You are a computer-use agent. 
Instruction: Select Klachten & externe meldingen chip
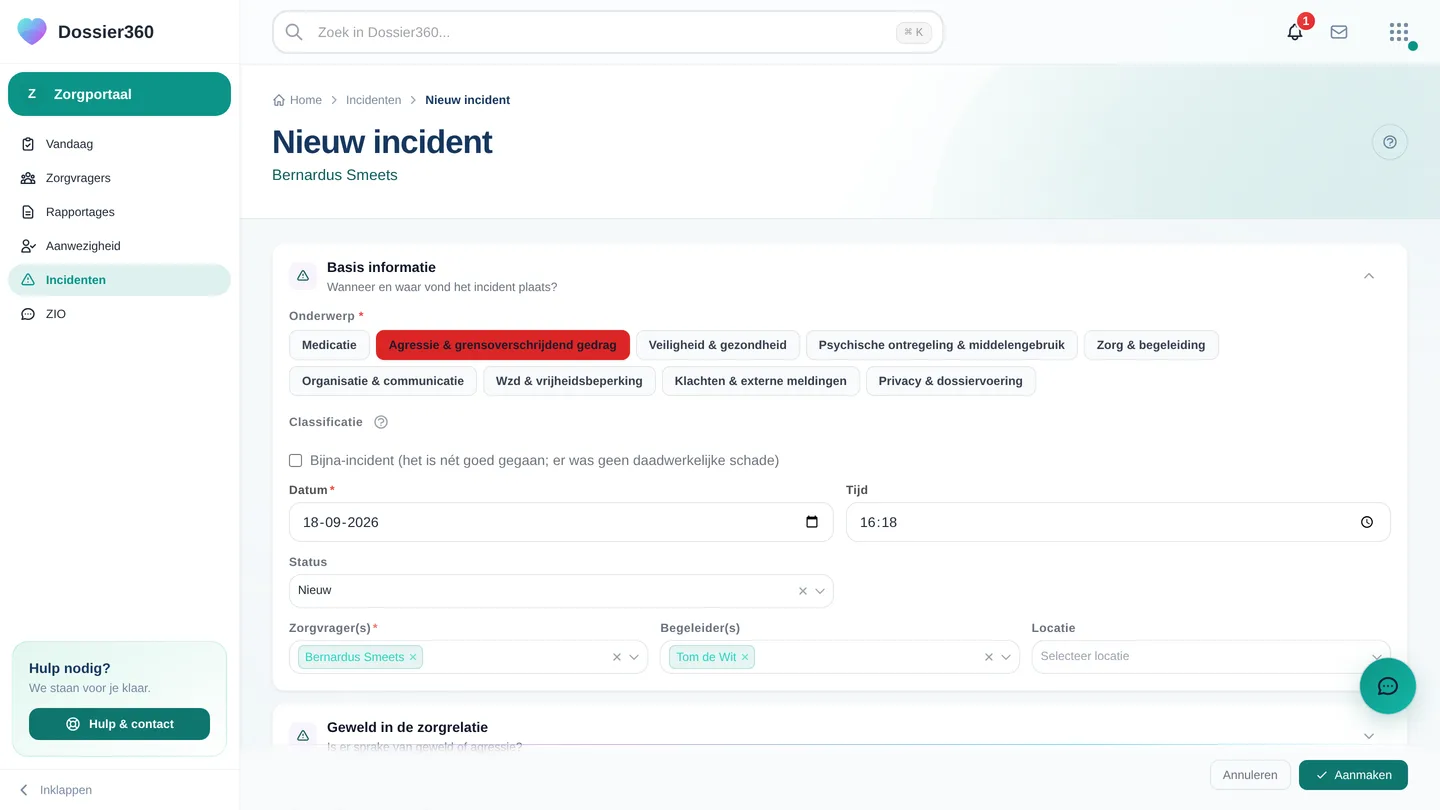pos(761,381)
